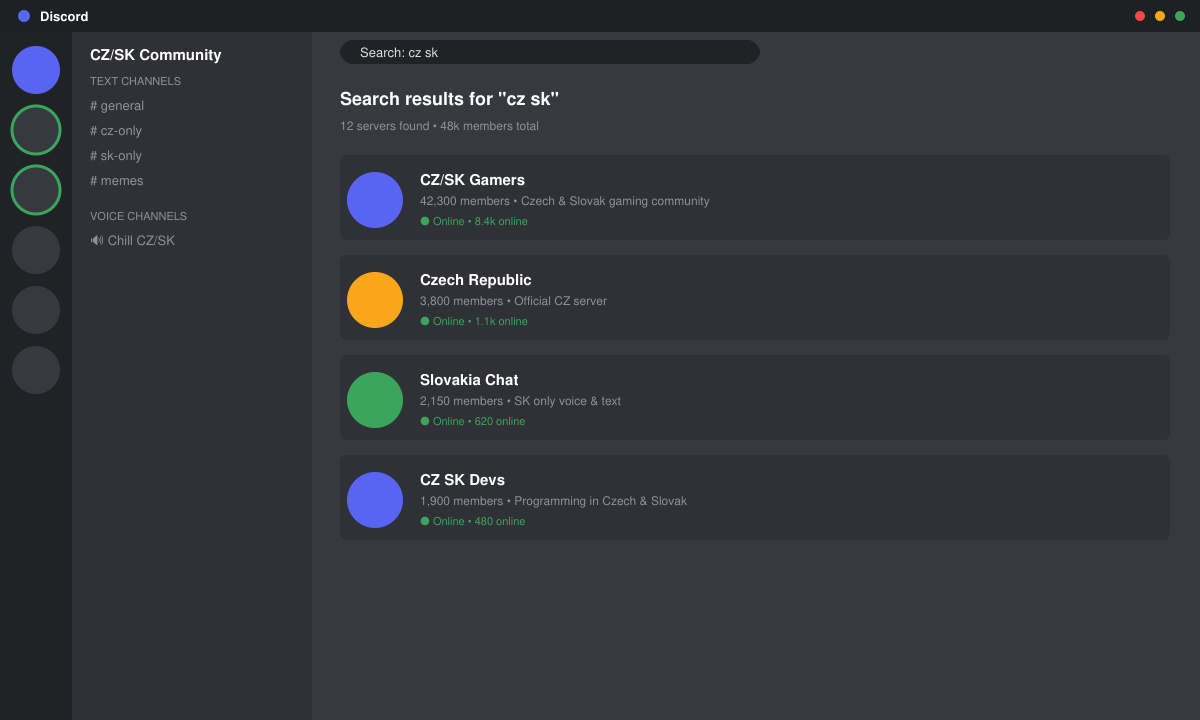This screenshot has width=1200, height=720.
Task: Select the CZ/SK Gamers result title
Action: (472, 180)
